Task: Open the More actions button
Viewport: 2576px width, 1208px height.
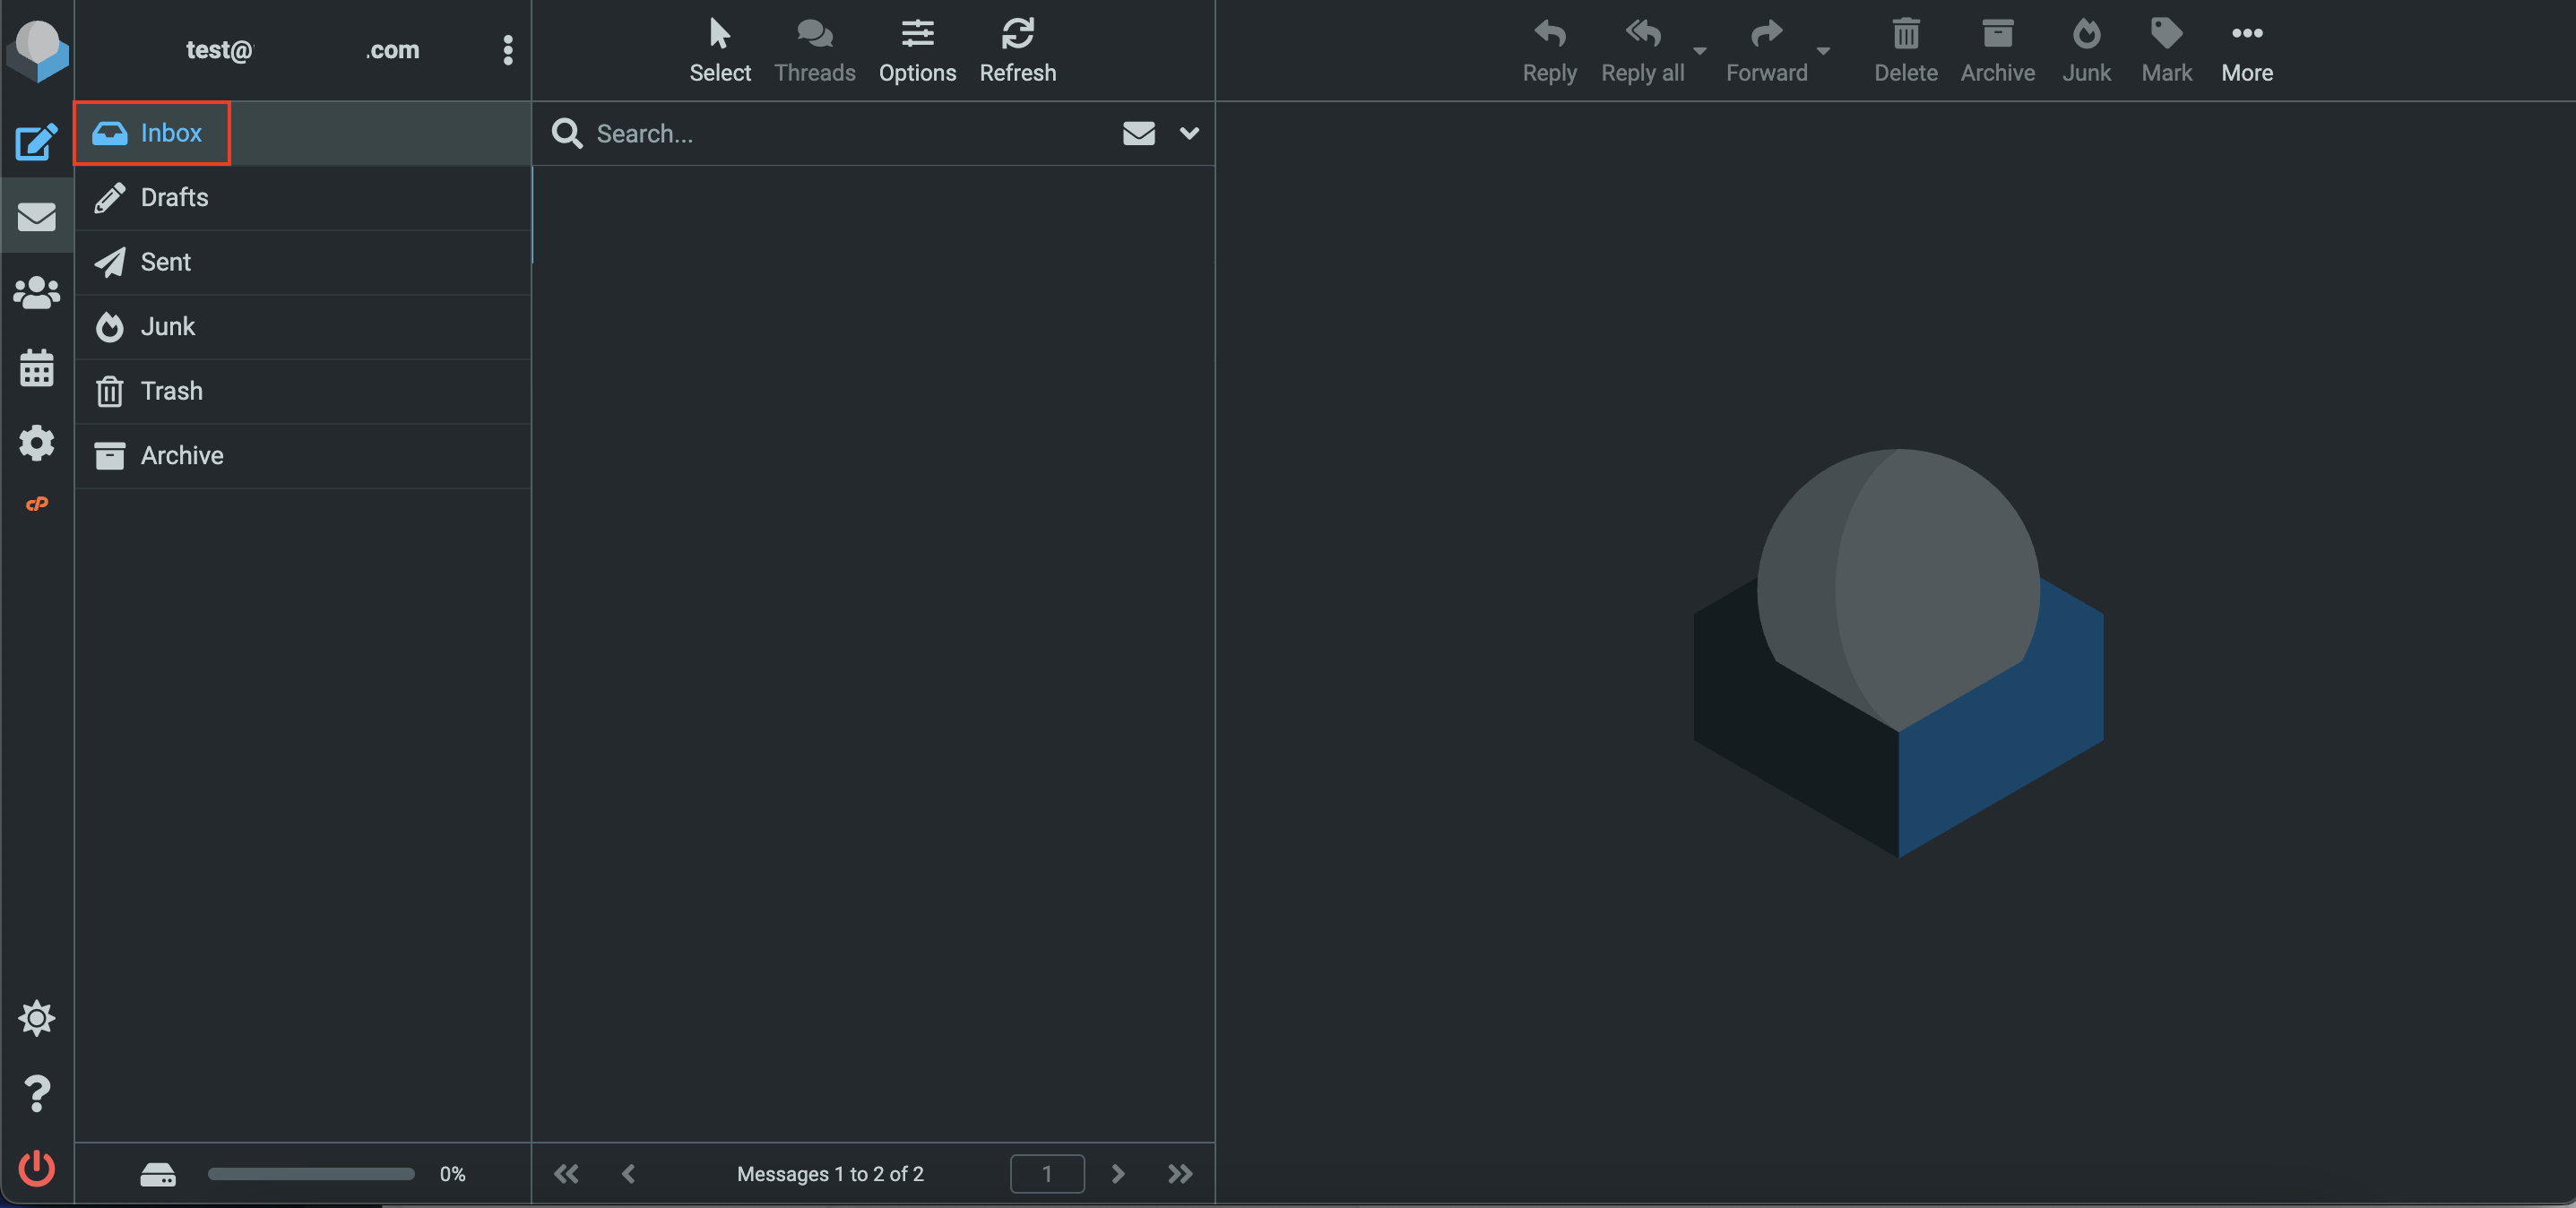Action: (x=2246, y=50)
